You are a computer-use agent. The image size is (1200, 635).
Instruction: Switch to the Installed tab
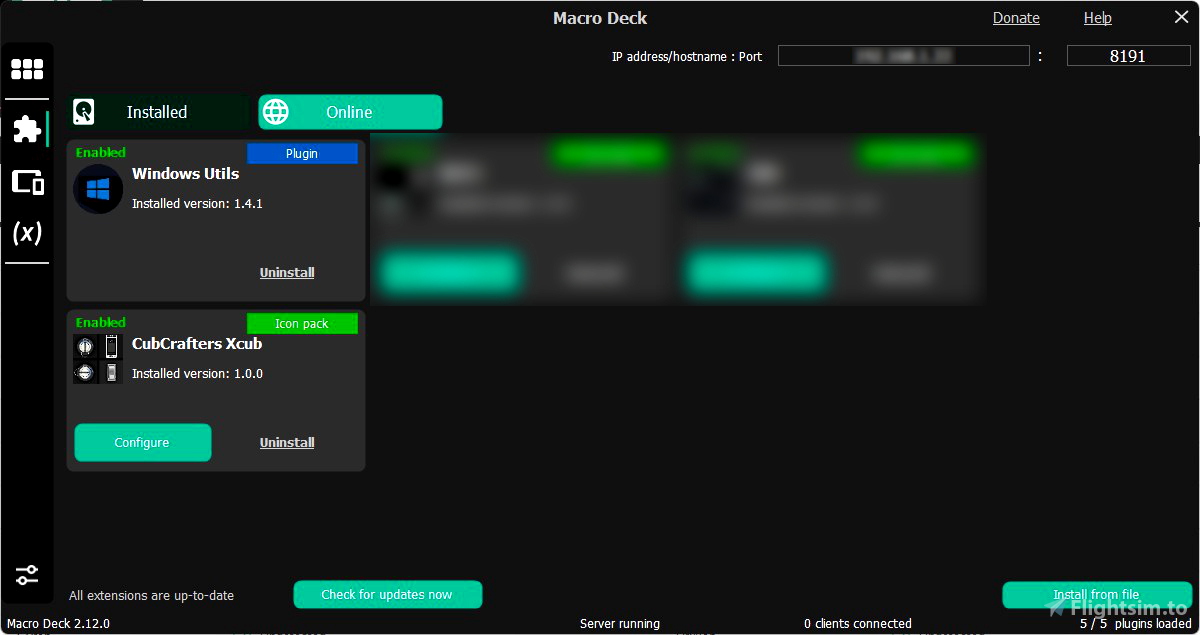(158, 113)
